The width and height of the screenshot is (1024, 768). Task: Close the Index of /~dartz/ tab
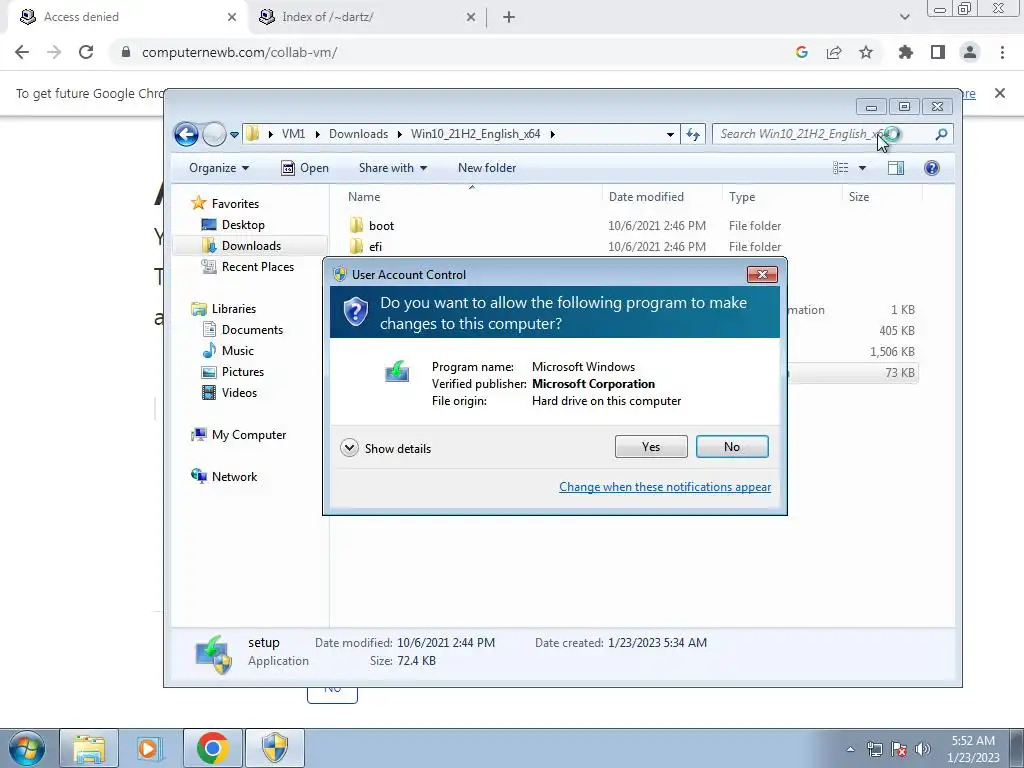(x=471, y=17)
